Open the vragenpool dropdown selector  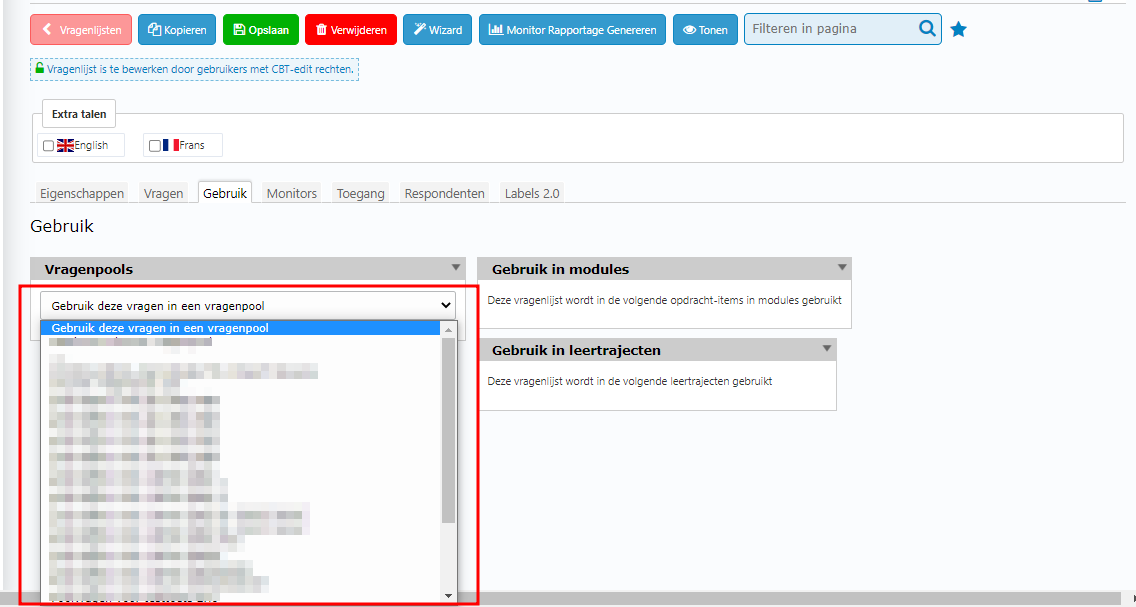point(247,306)
